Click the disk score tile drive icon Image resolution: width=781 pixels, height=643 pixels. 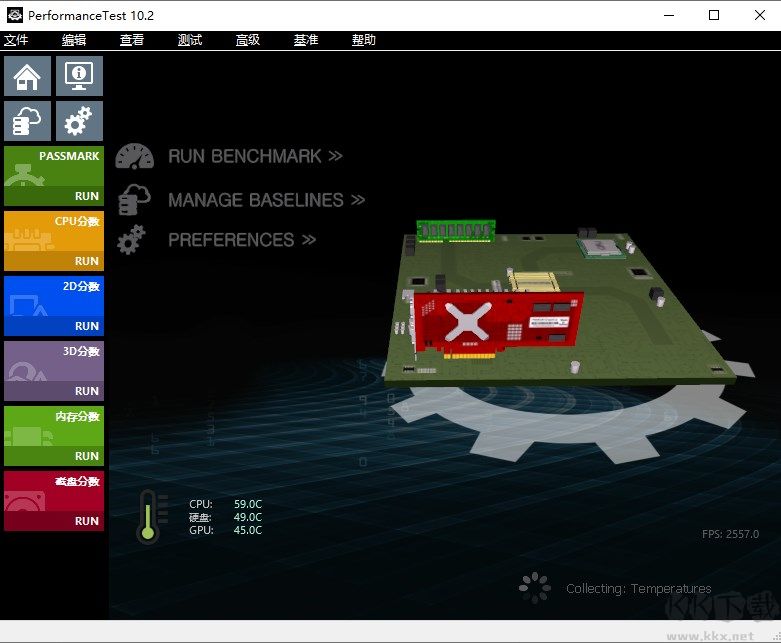point(25,501)
